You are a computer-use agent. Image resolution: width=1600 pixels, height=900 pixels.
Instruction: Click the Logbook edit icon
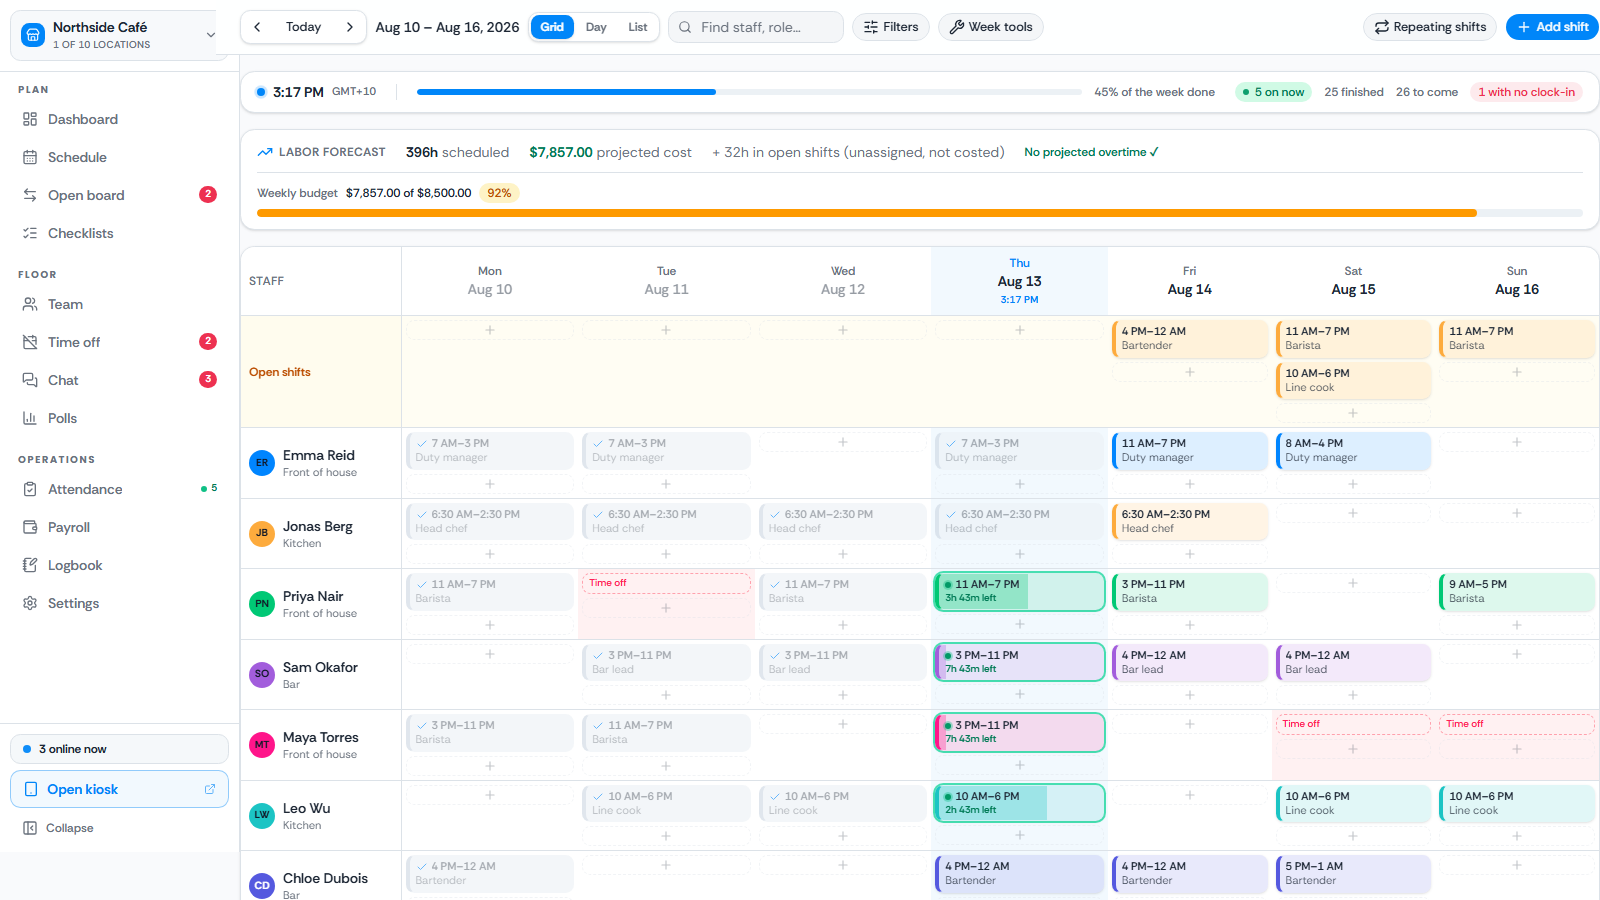pyautogui.click(x=30, y=565)
